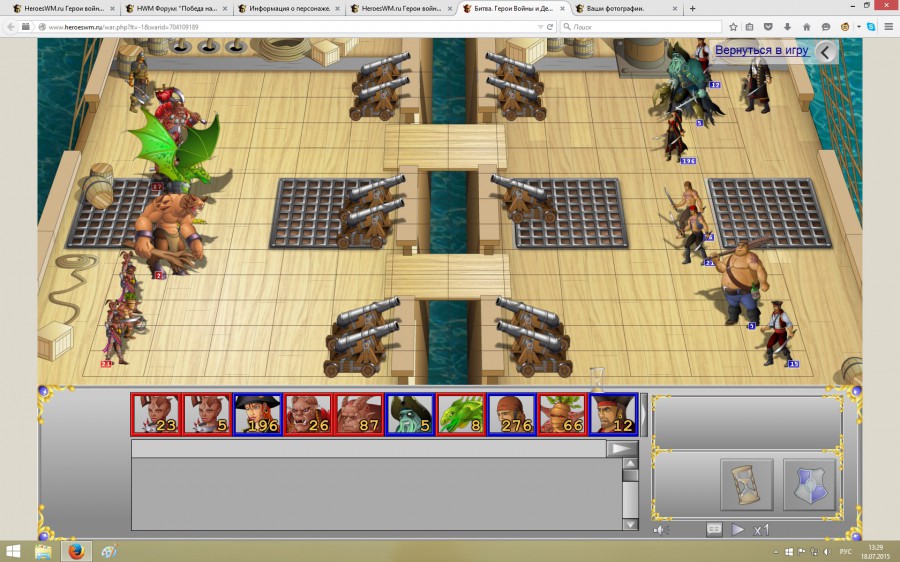Screen dimensions: 900x562
Task: Click the pirate unit with stack 15
Action: [x=778, y=333]
